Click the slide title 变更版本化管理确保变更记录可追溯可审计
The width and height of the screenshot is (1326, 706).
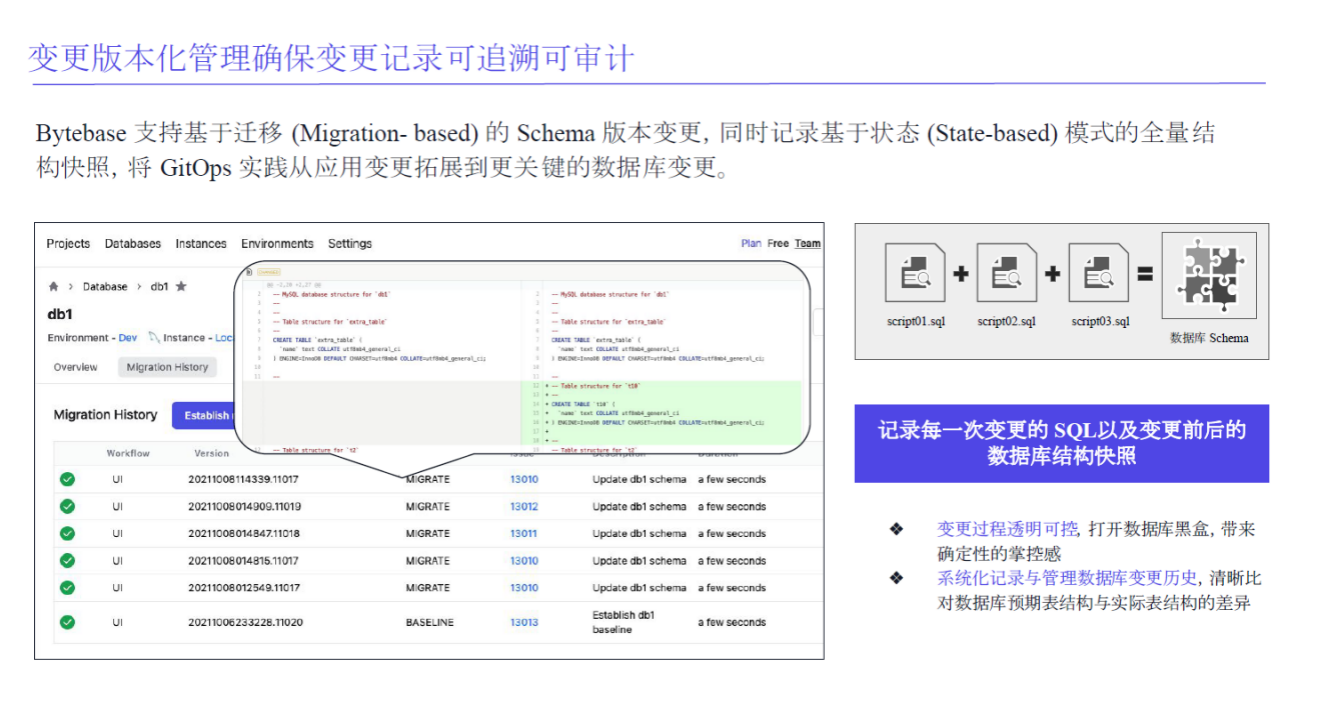[330, 58]
